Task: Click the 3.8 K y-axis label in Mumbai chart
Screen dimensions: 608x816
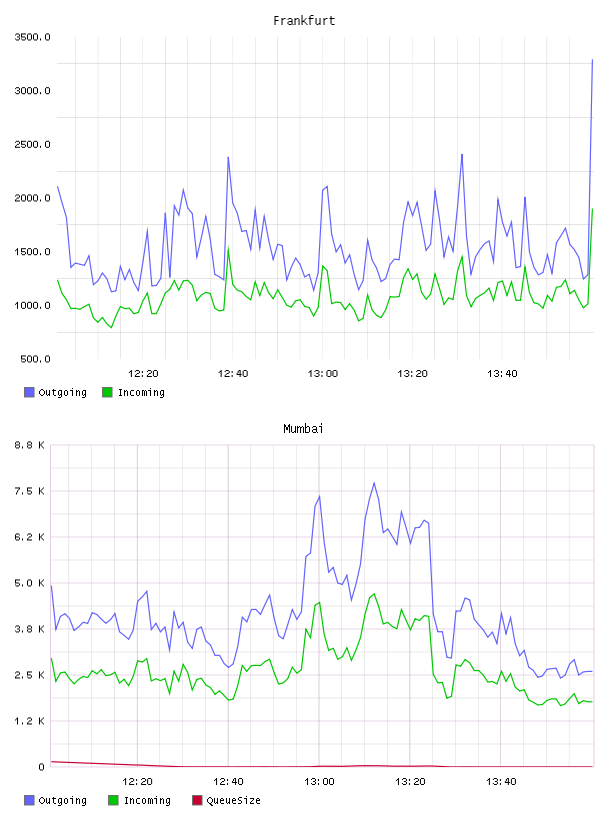Action: tap(29, 629)
